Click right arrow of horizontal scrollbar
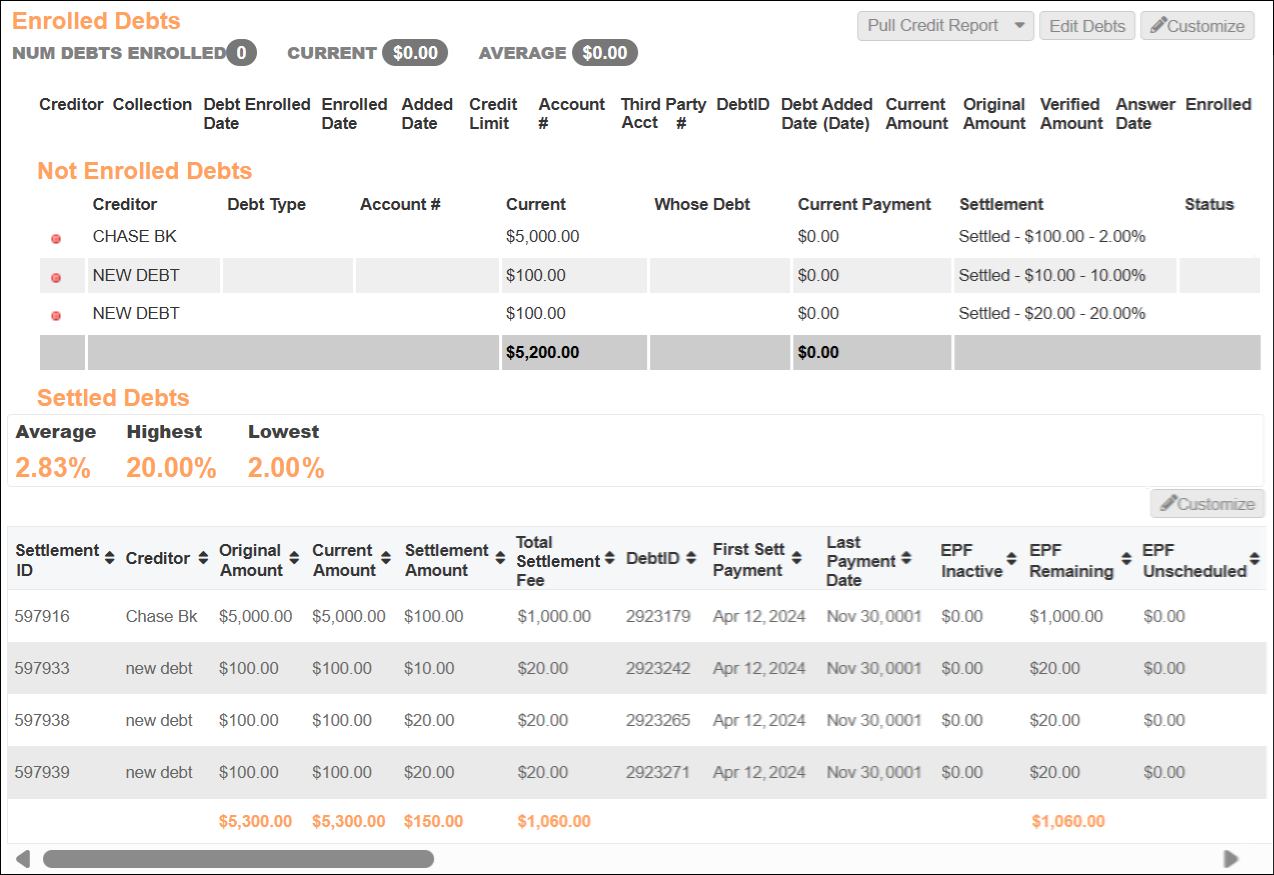The image size is (1274, 875). (x=1231, y=859)
